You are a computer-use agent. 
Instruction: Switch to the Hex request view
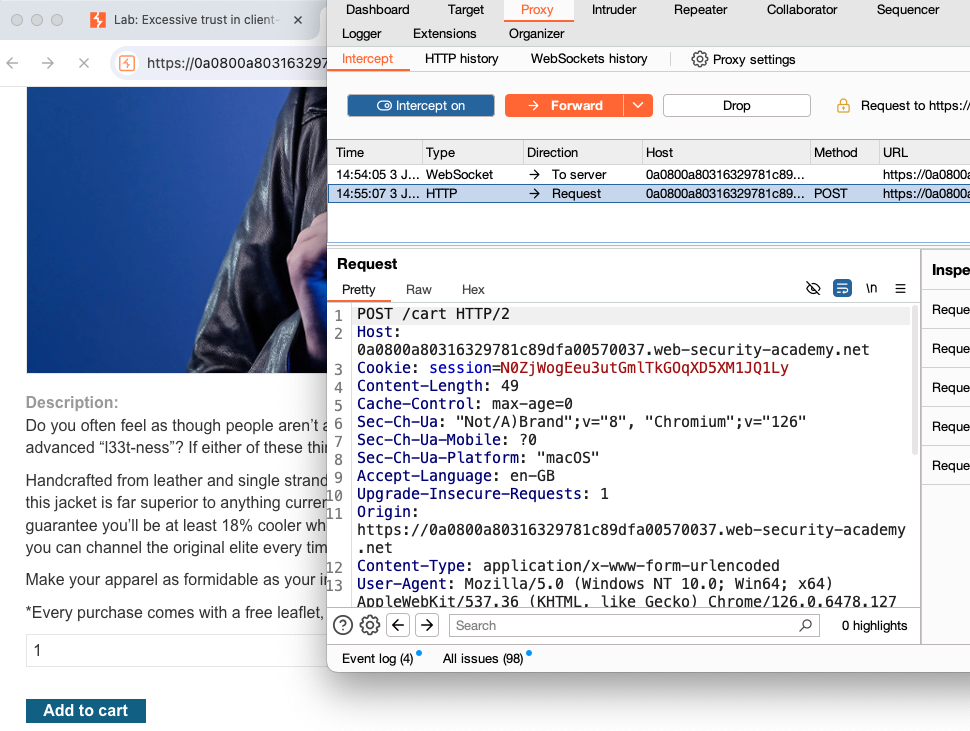point(472,290)
